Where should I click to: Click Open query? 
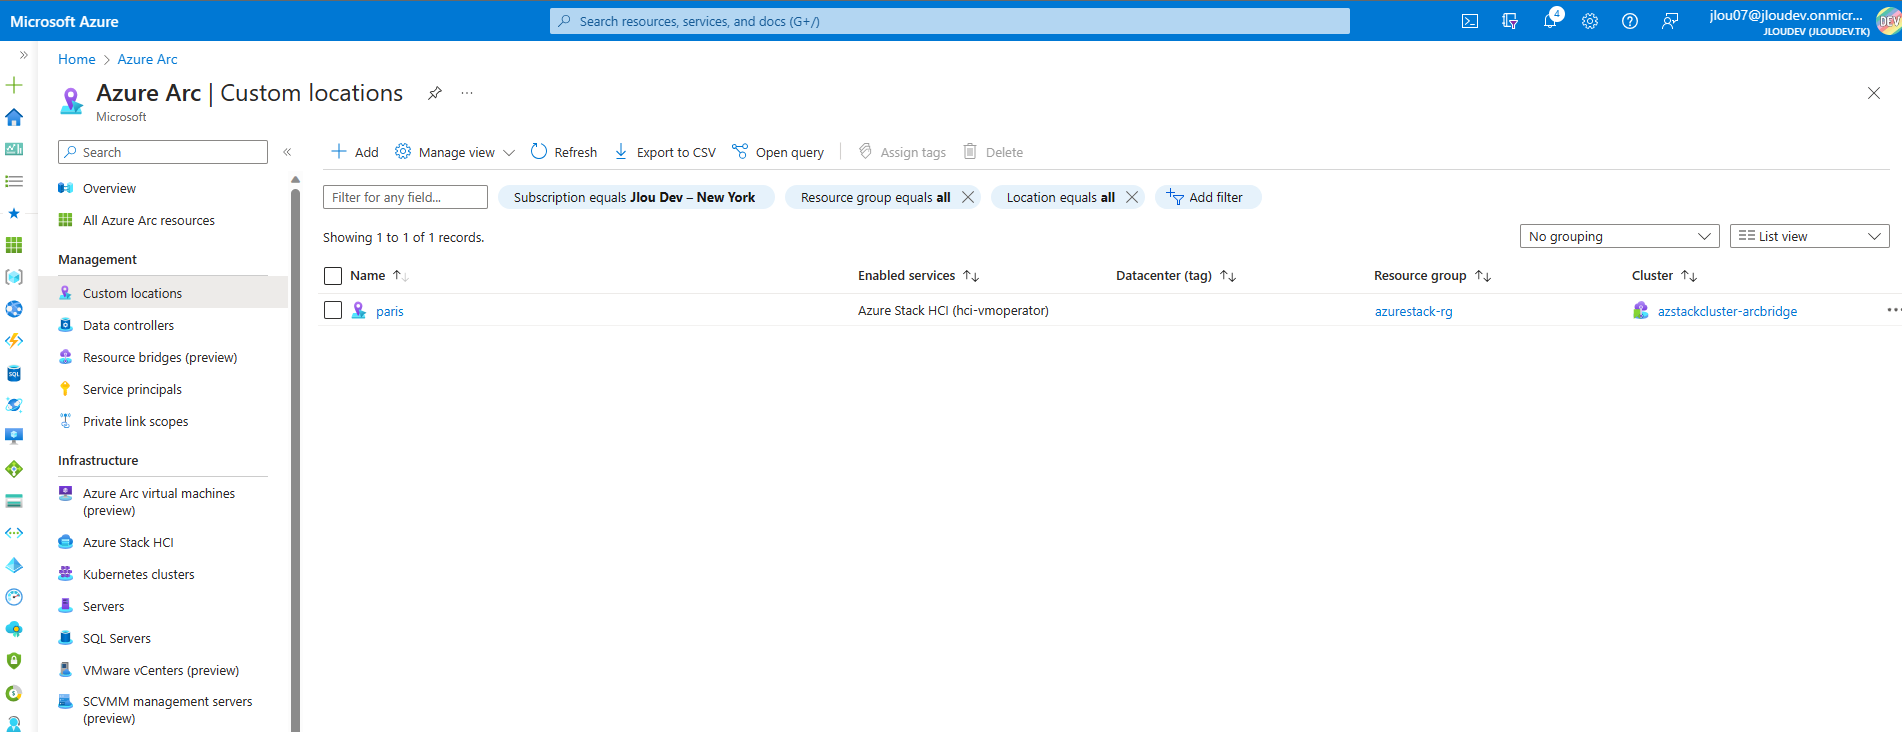(x=778, y=152)
